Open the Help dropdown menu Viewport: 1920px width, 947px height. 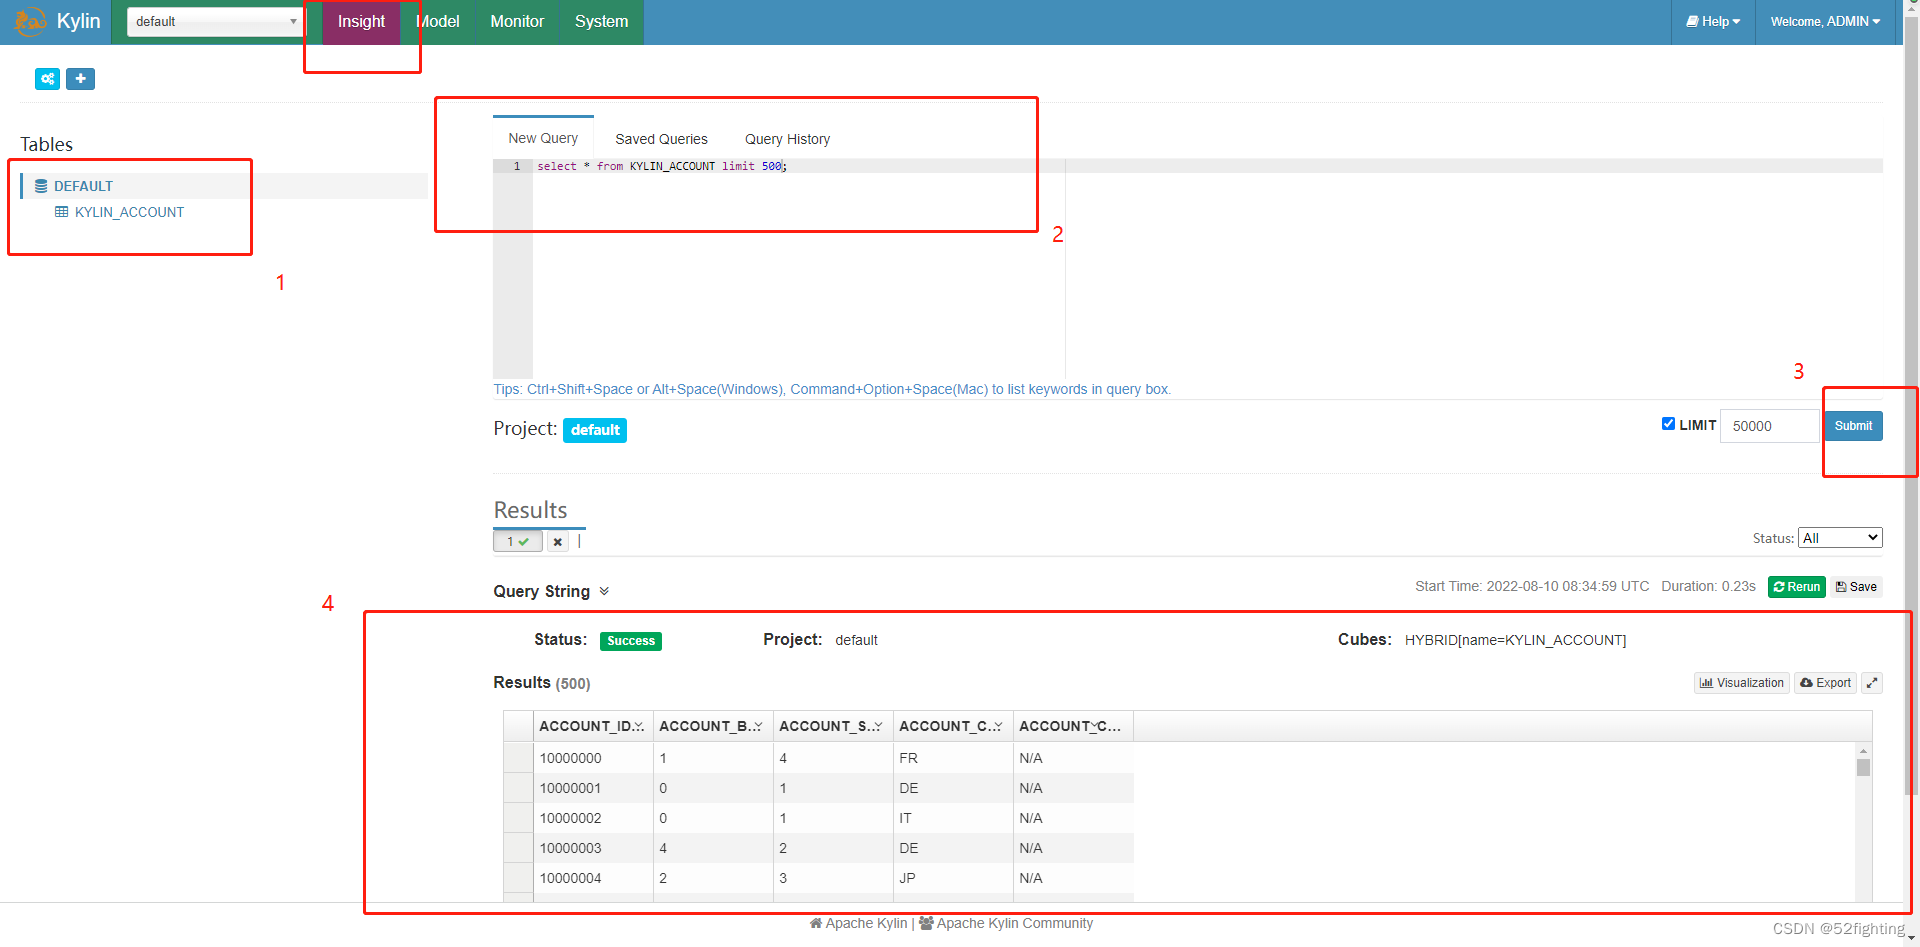pos(1713,22)
